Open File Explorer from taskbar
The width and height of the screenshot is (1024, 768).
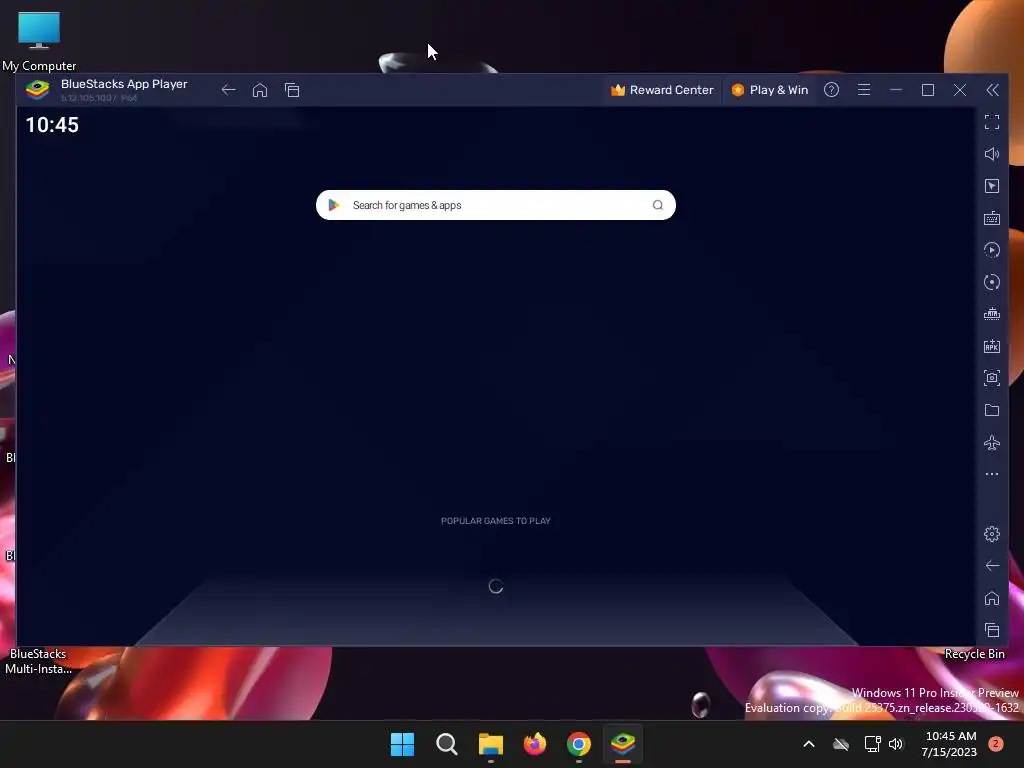[x=490, y=744]
